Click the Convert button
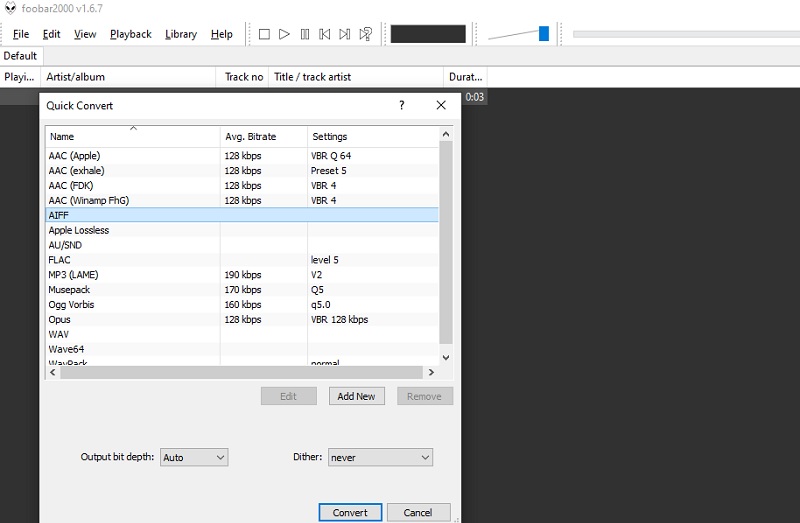Image resolution: width=800 pixels, height=523 pixels. 350,512
